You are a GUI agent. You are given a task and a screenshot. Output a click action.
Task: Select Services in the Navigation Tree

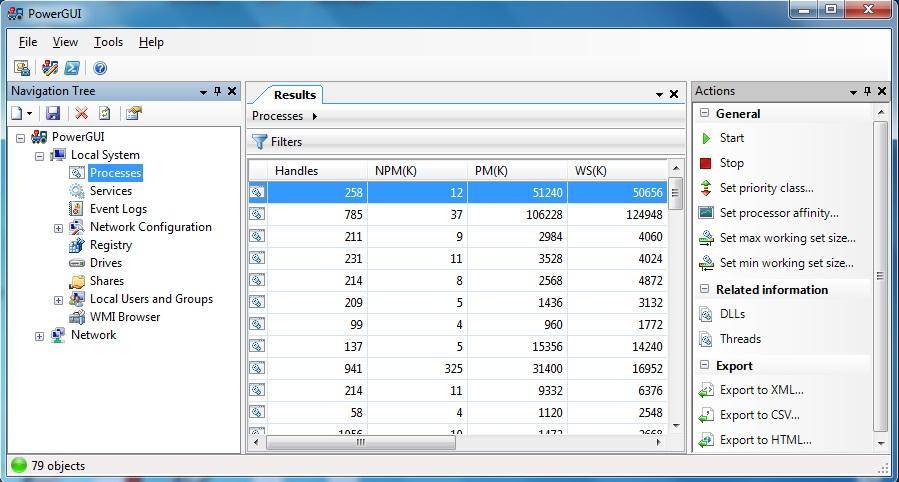111,191
